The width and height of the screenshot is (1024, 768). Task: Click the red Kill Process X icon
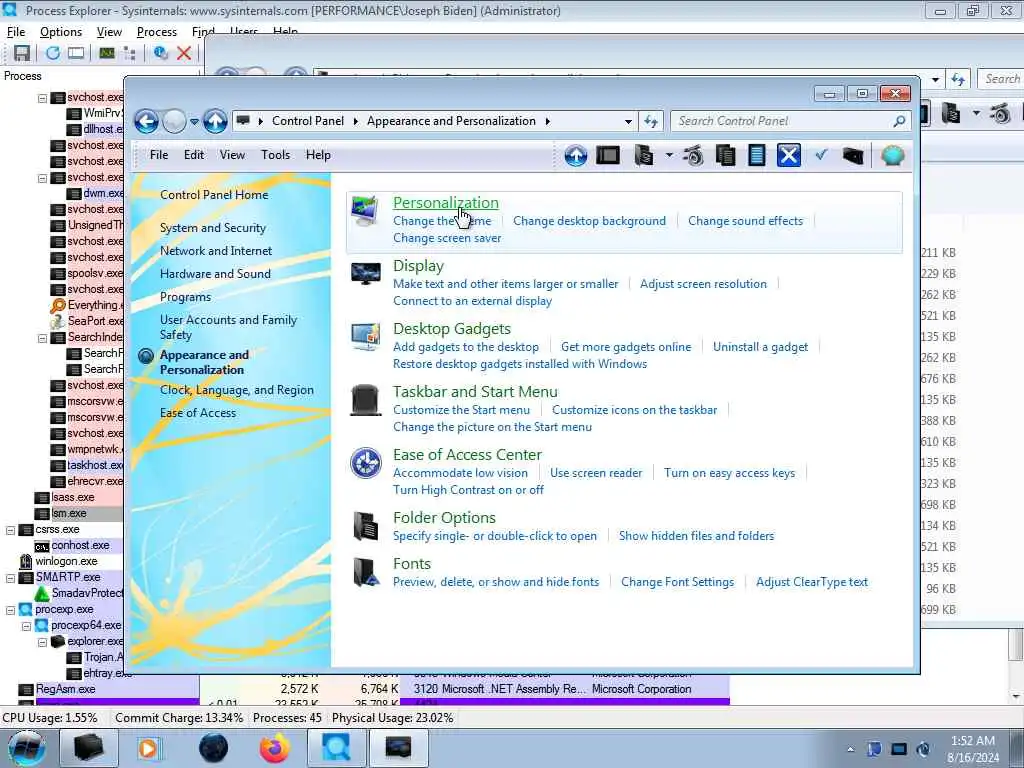[x=184, y=53]
